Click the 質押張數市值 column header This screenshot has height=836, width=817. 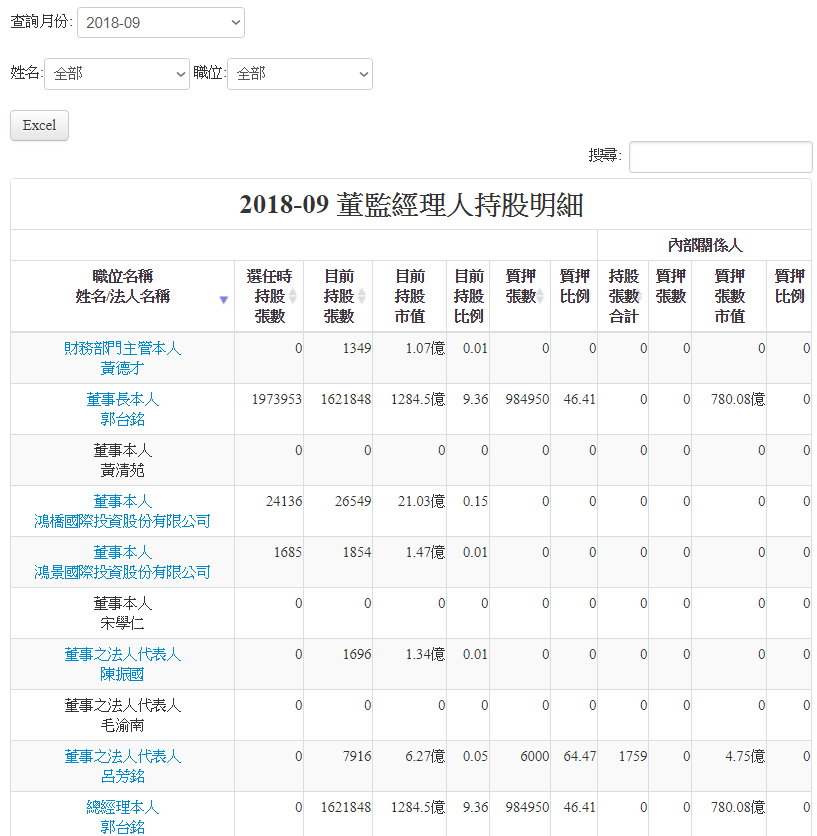(x=729, y=296)
